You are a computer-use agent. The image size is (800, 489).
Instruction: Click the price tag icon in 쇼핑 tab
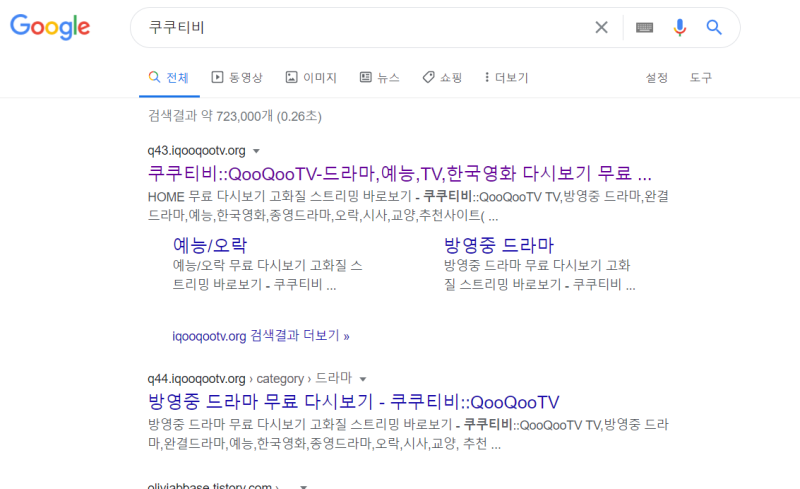pos(429,77)
